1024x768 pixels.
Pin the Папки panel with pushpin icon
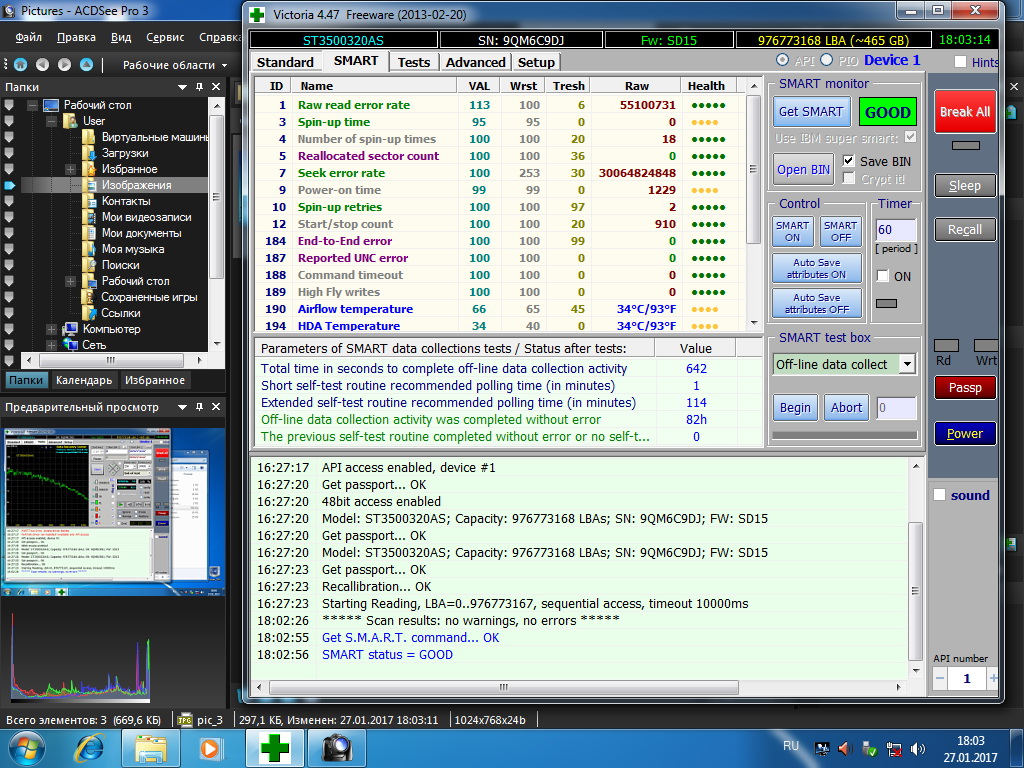(200, 87)
